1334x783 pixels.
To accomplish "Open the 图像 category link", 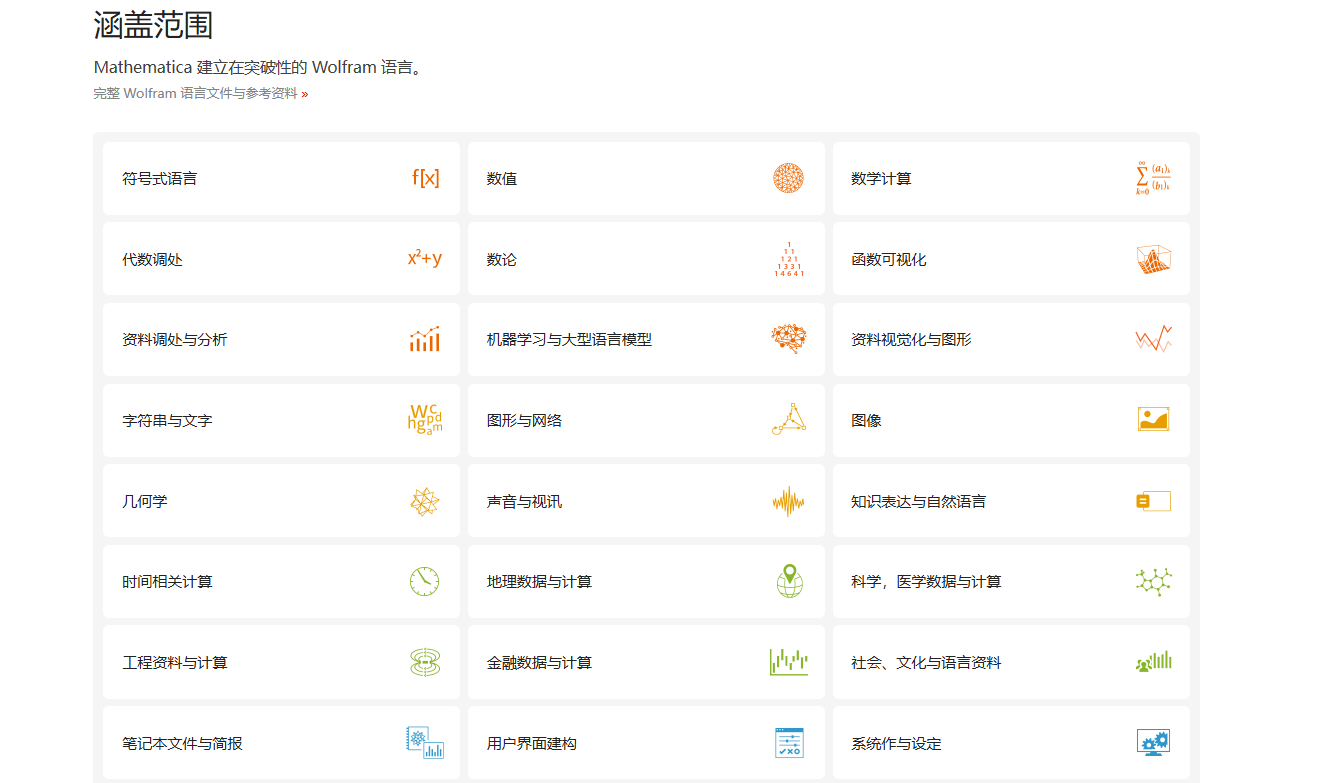I will (x=1011, y=420).
